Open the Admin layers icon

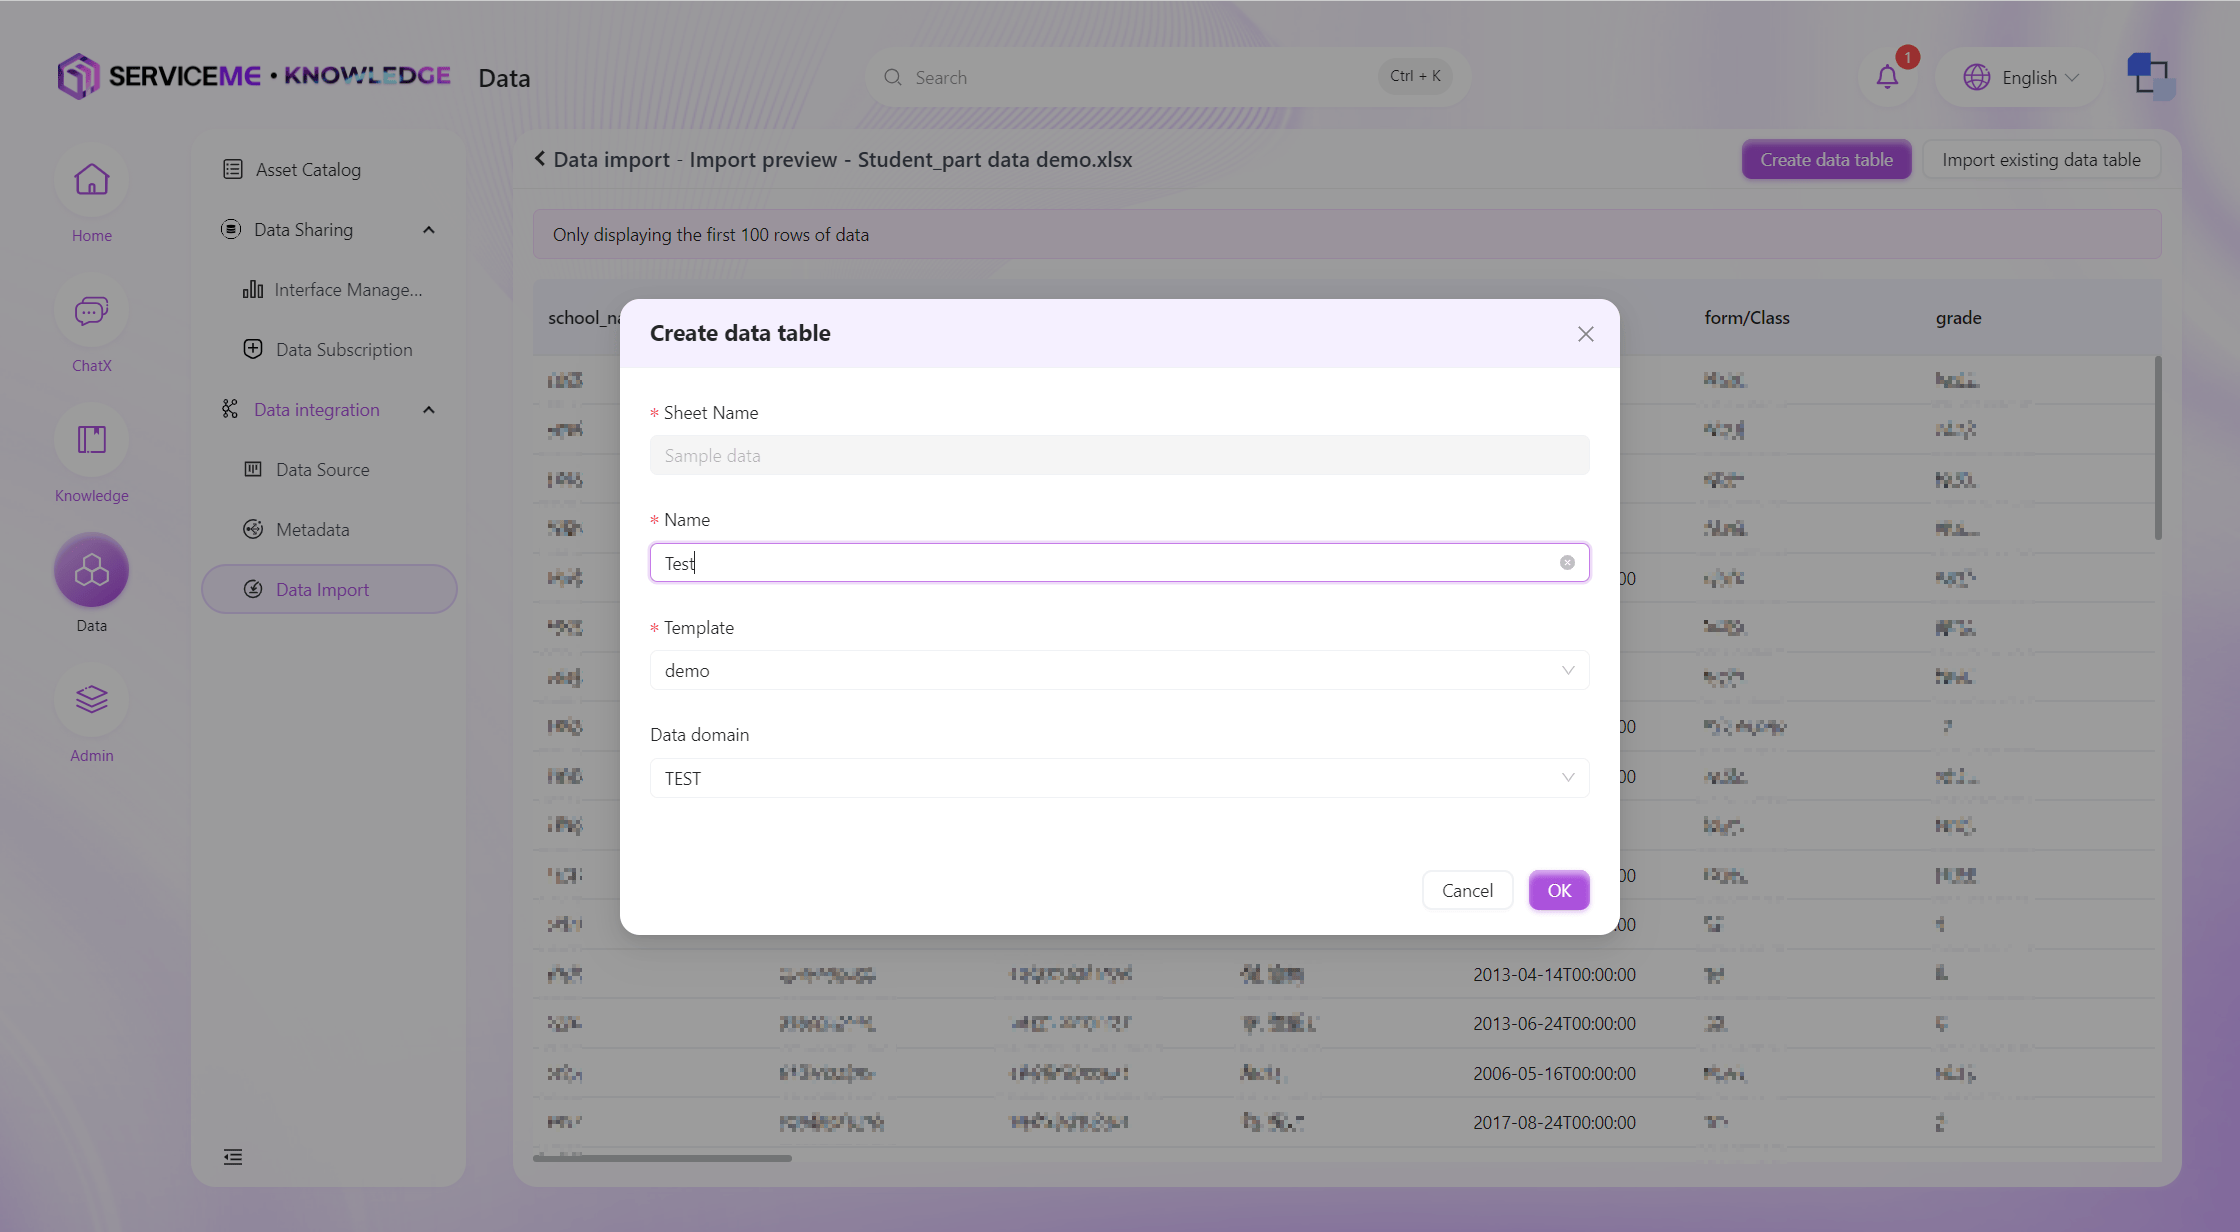point(91,700)
